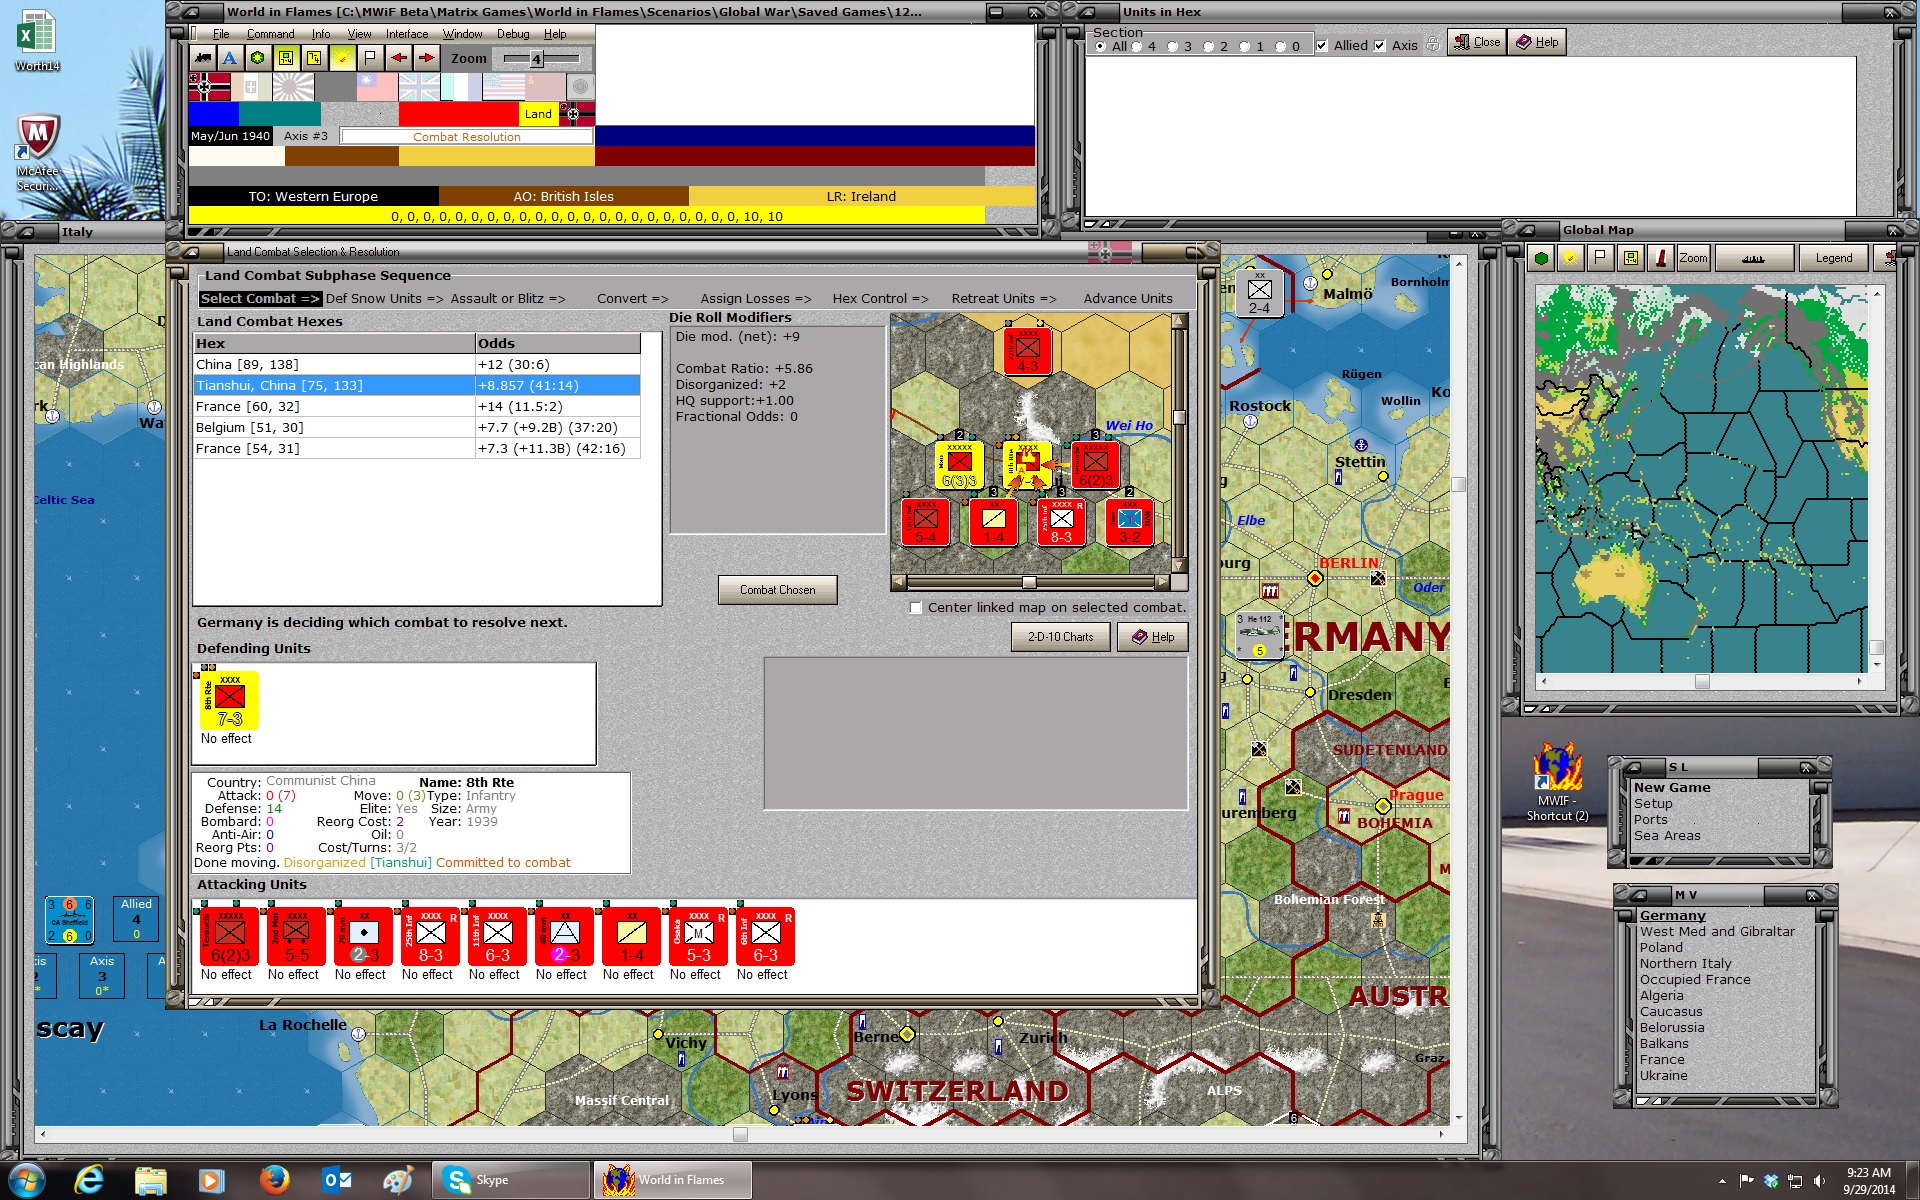Viewport: 1920px width, 1200px height.
Task: Click Help in Land Combat window
Action: 1152,637
